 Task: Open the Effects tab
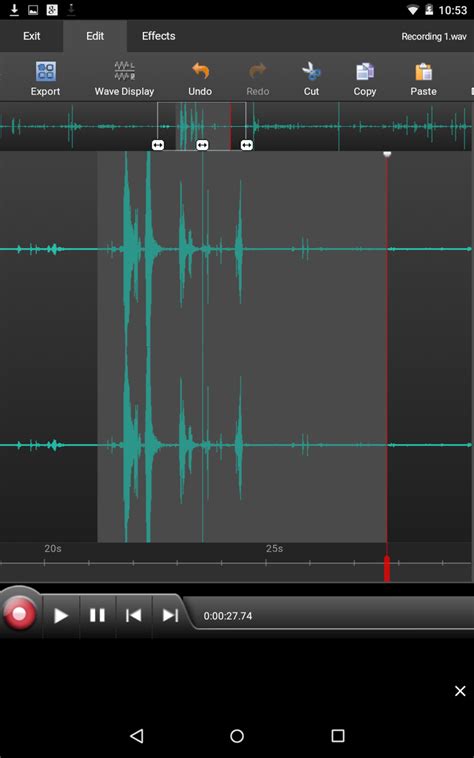[x=158, y=36]
